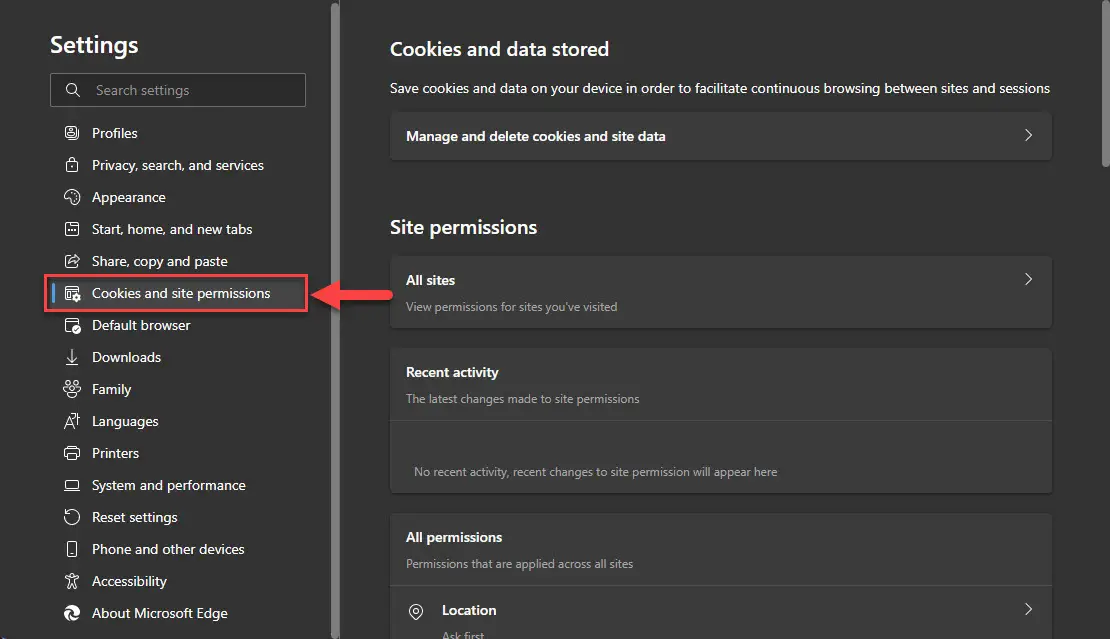Expand the Location permission chevron
The width and height of the screenshot is (1110, 639).
[1029, 609]
